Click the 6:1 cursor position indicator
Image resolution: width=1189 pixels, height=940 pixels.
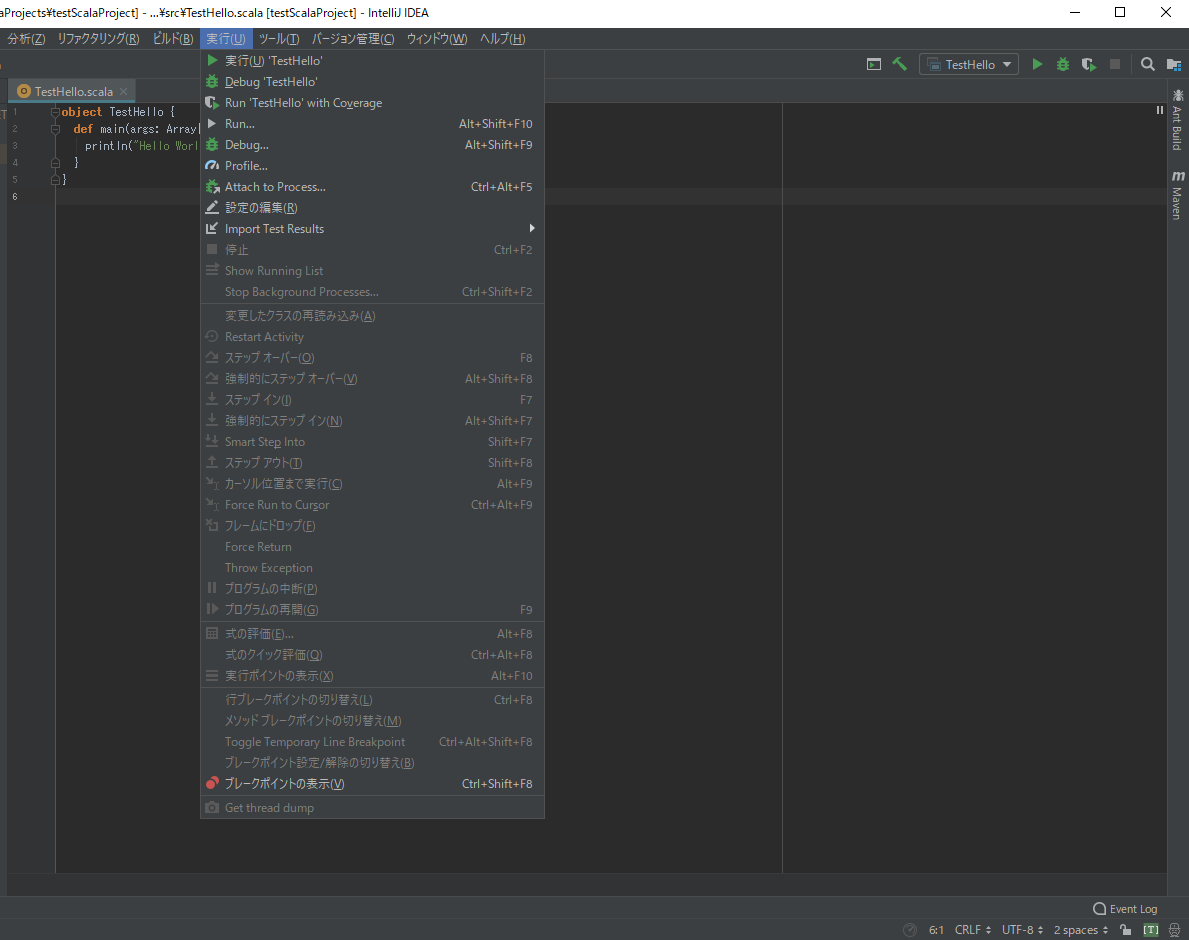click(x=936, y=930)
